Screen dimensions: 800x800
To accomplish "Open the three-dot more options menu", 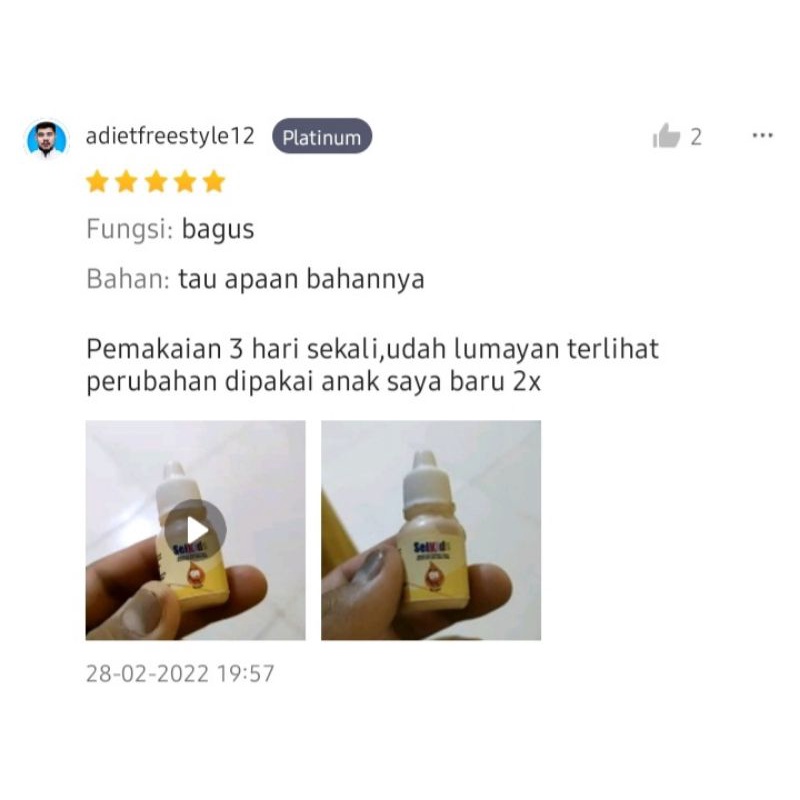I will (x=762, y=135).
